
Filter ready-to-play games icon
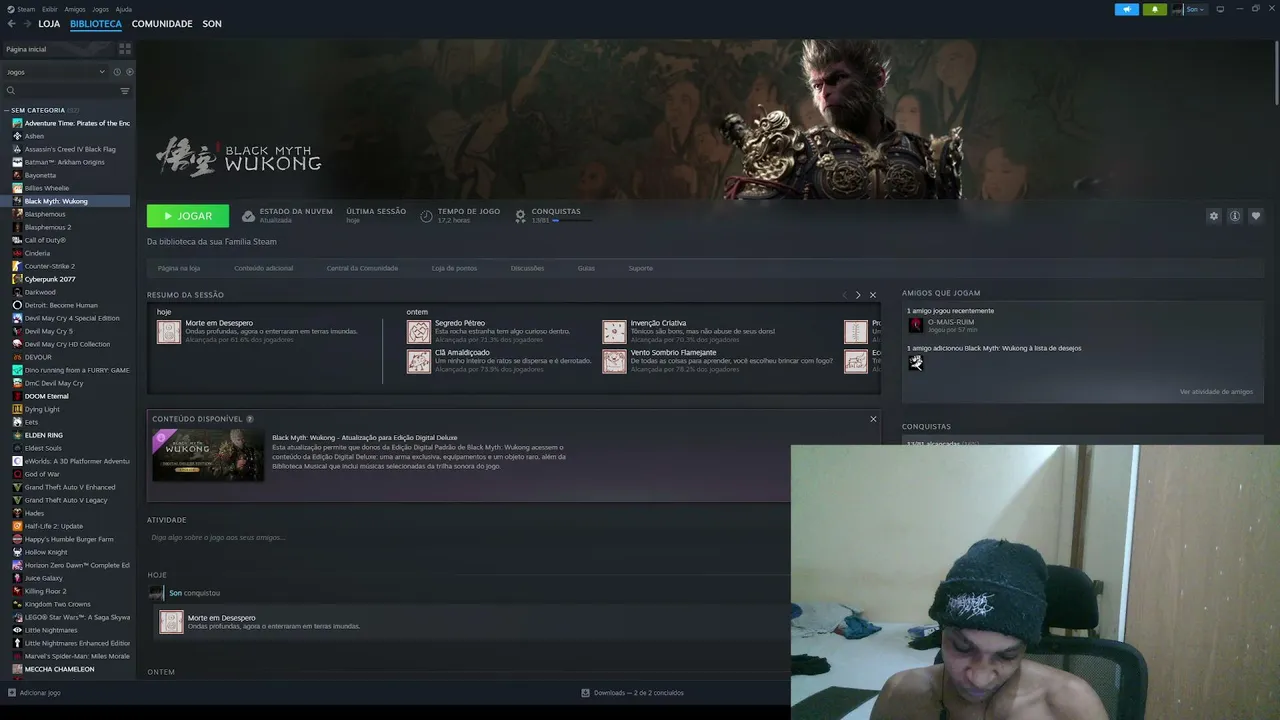tap(129, 72)
